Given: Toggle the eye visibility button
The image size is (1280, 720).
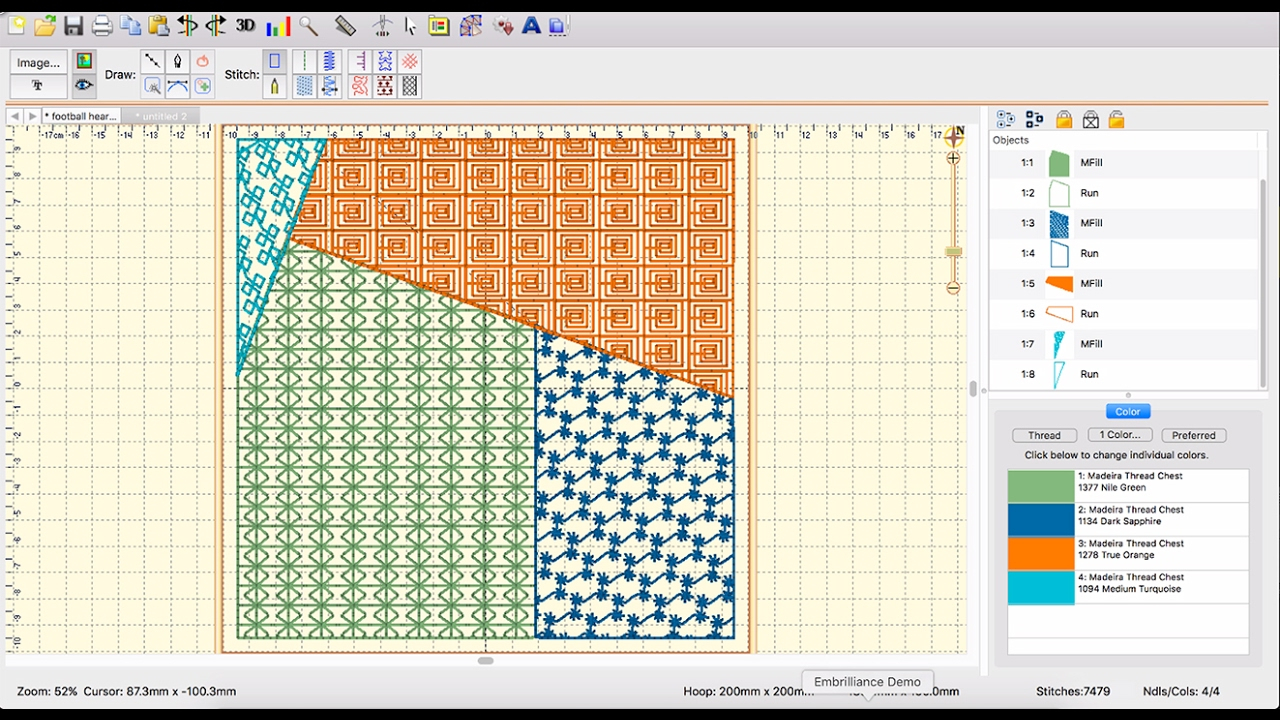Looking at the screenshot, I should coord(84,86).
